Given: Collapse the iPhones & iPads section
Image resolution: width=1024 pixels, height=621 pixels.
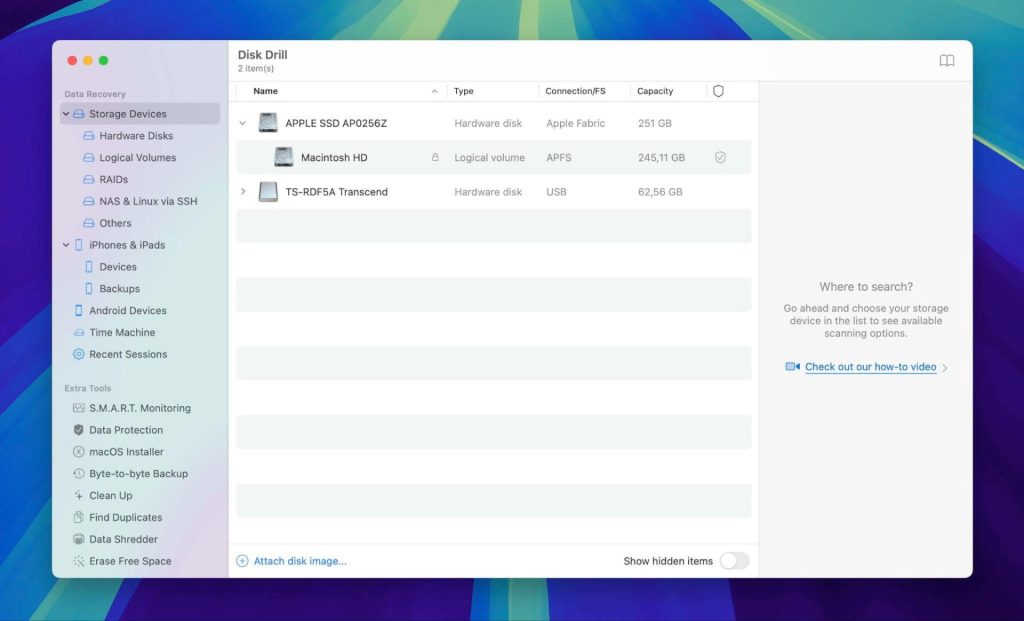Looking at the screenshot, I should pyautogui.click(x=66, y=245).
